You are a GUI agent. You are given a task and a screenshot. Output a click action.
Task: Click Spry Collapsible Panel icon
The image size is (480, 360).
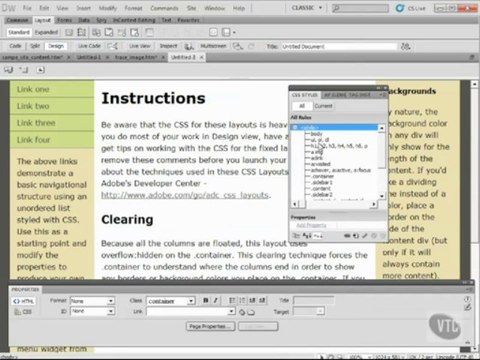click(x=135, y=32)
